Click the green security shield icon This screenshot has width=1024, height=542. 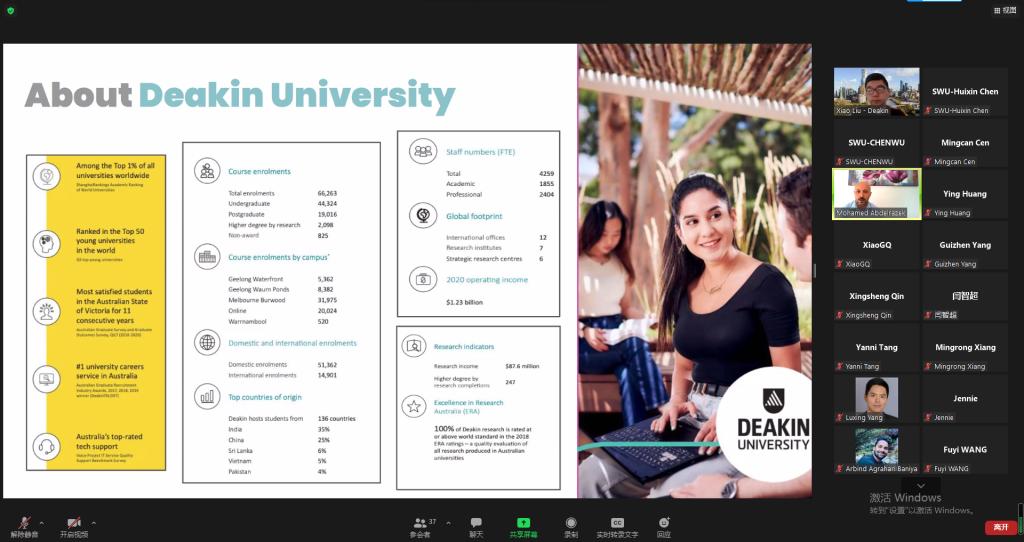tap(11, 11)
